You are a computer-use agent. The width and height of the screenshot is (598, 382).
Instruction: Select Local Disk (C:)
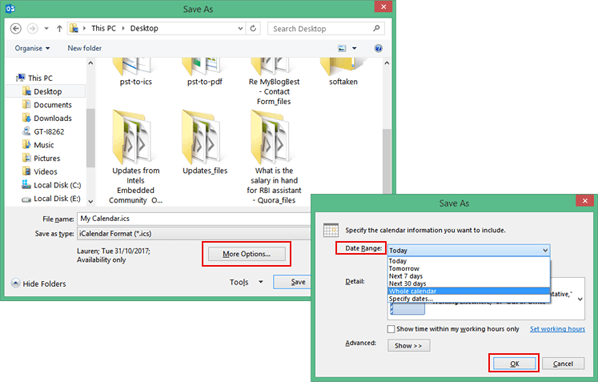[x=51, y=185]
